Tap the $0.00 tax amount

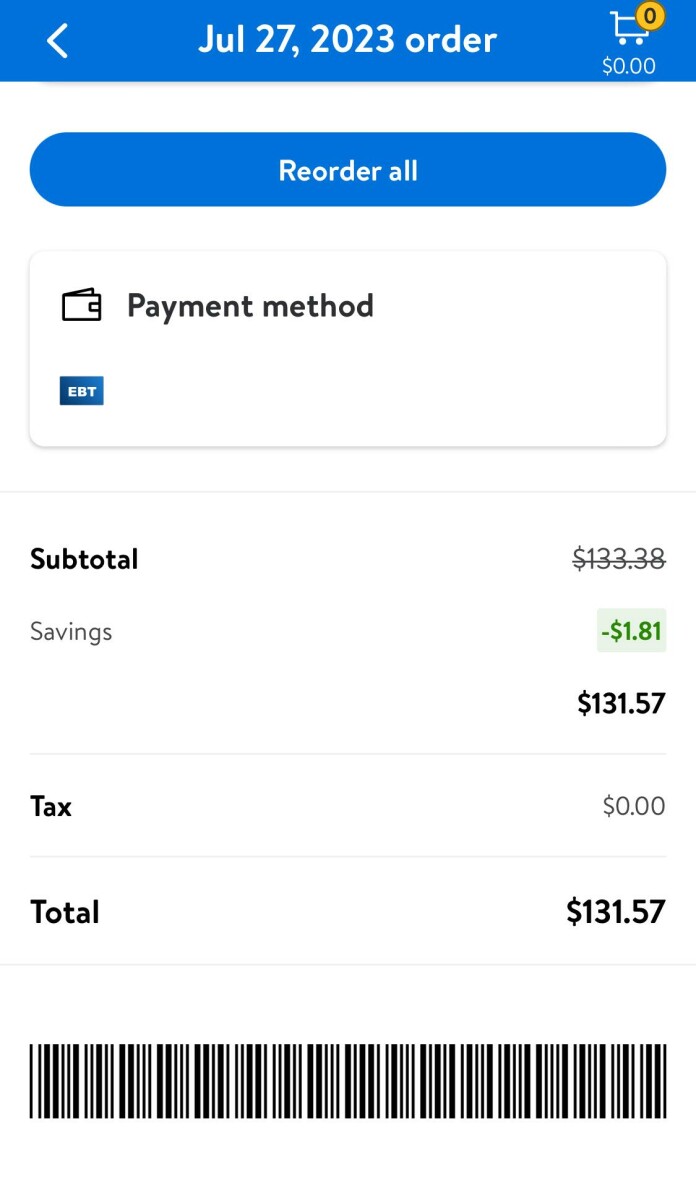[634, 806]
